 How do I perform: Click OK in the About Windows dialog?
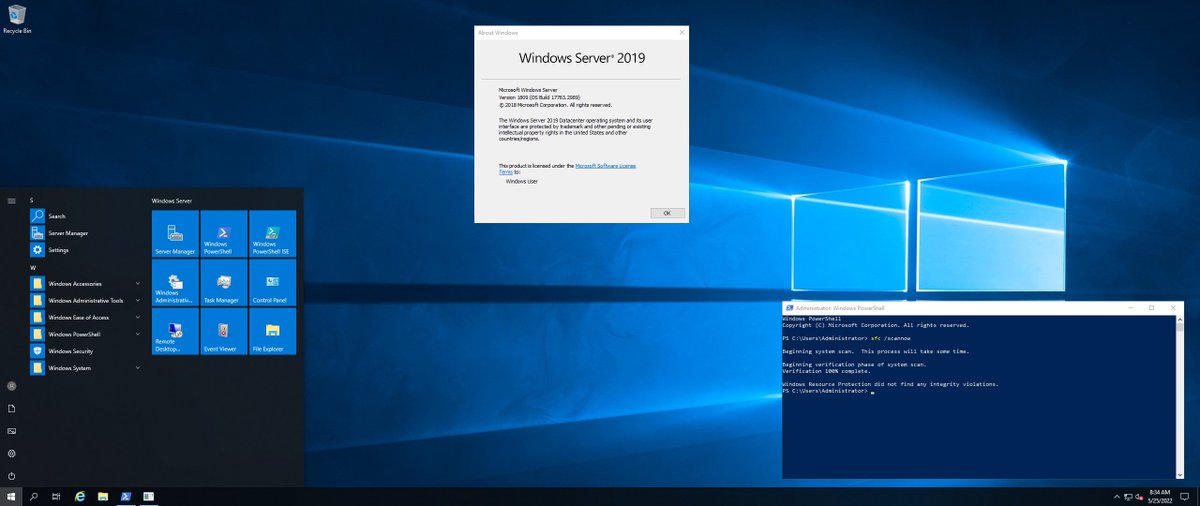[667, 213]
